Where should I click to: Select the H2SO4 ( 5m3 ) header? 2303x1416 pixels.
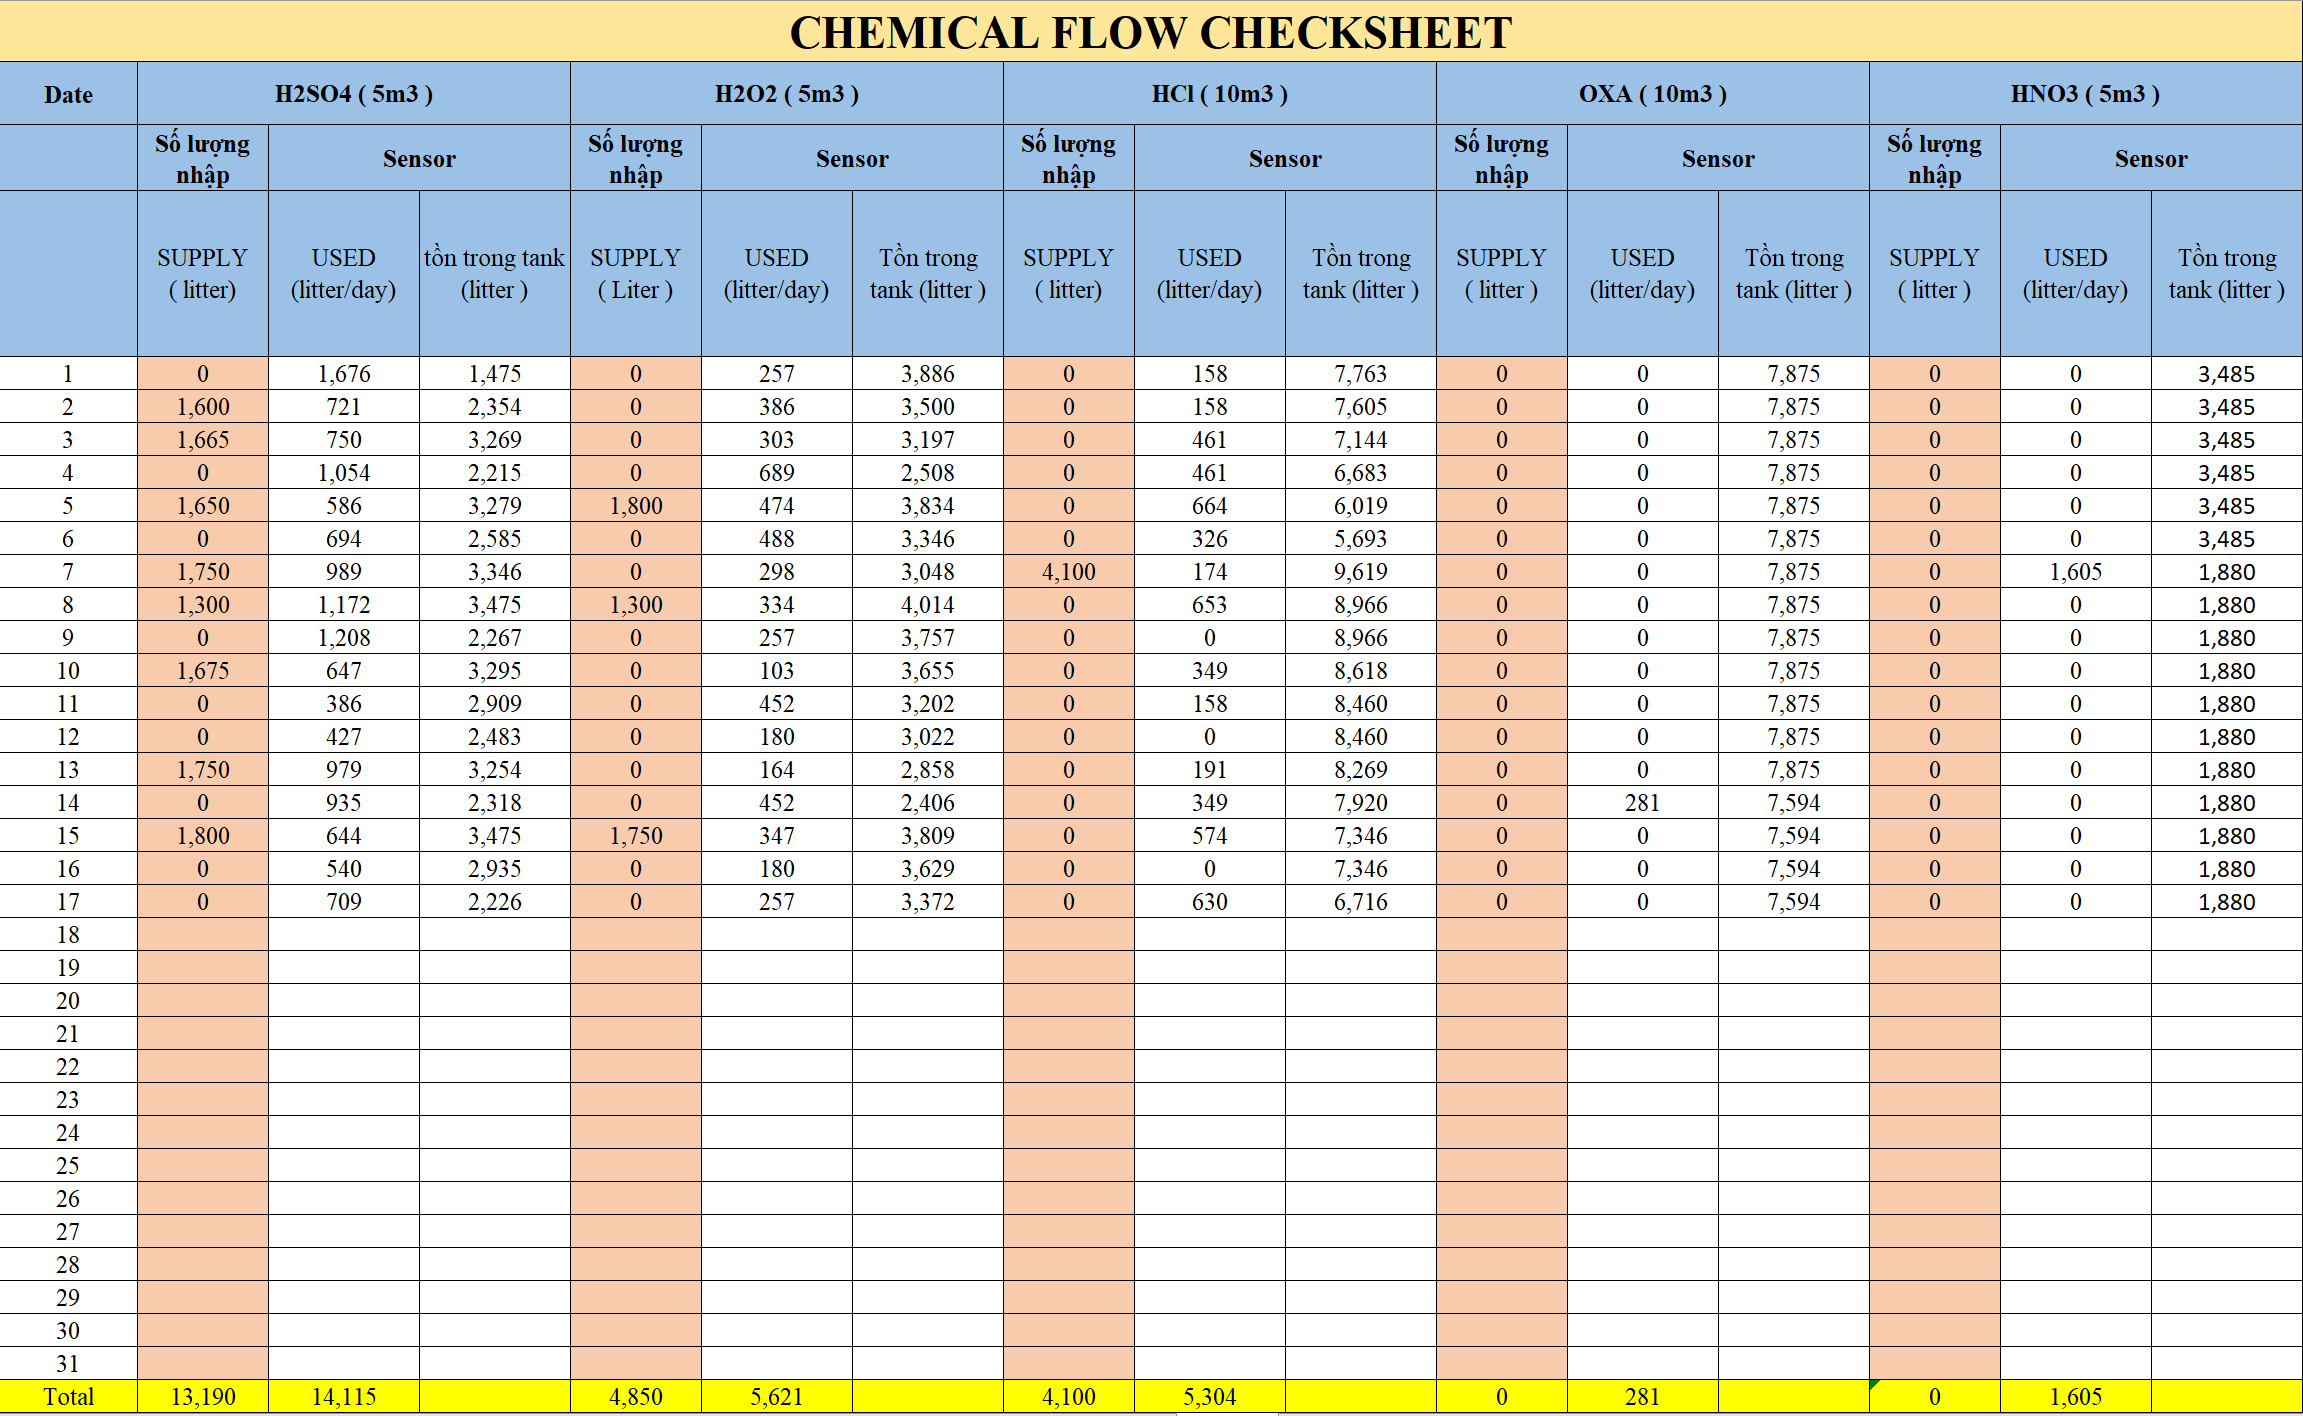click(354, 94)
